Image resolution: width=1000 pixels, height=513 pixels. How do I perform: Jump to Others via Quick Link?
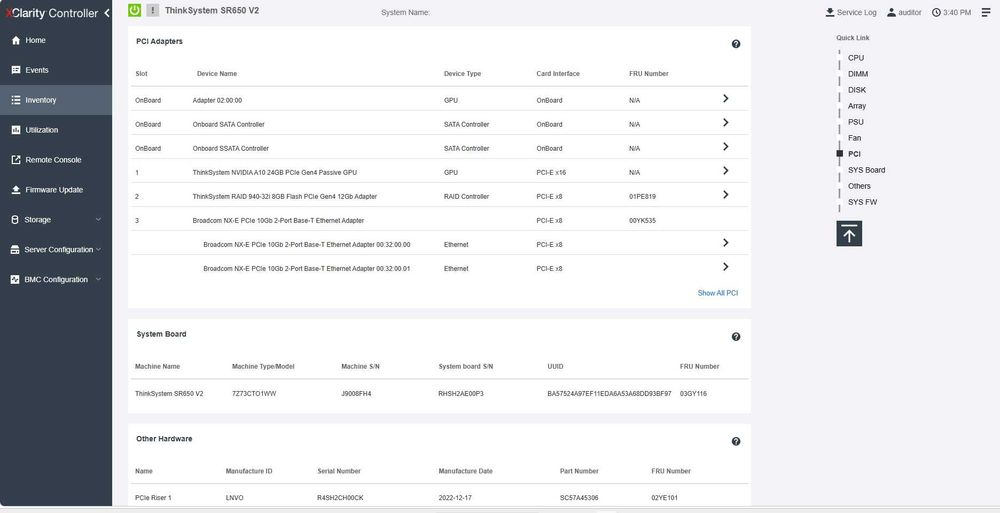pyautogui.click(x=859, y=186)
